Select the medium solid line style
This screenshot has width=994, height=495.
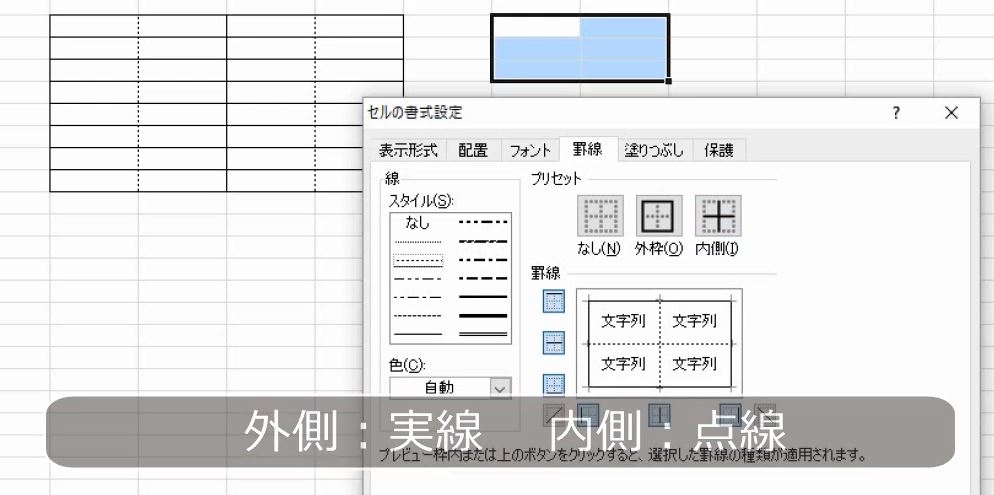(483, 297)
